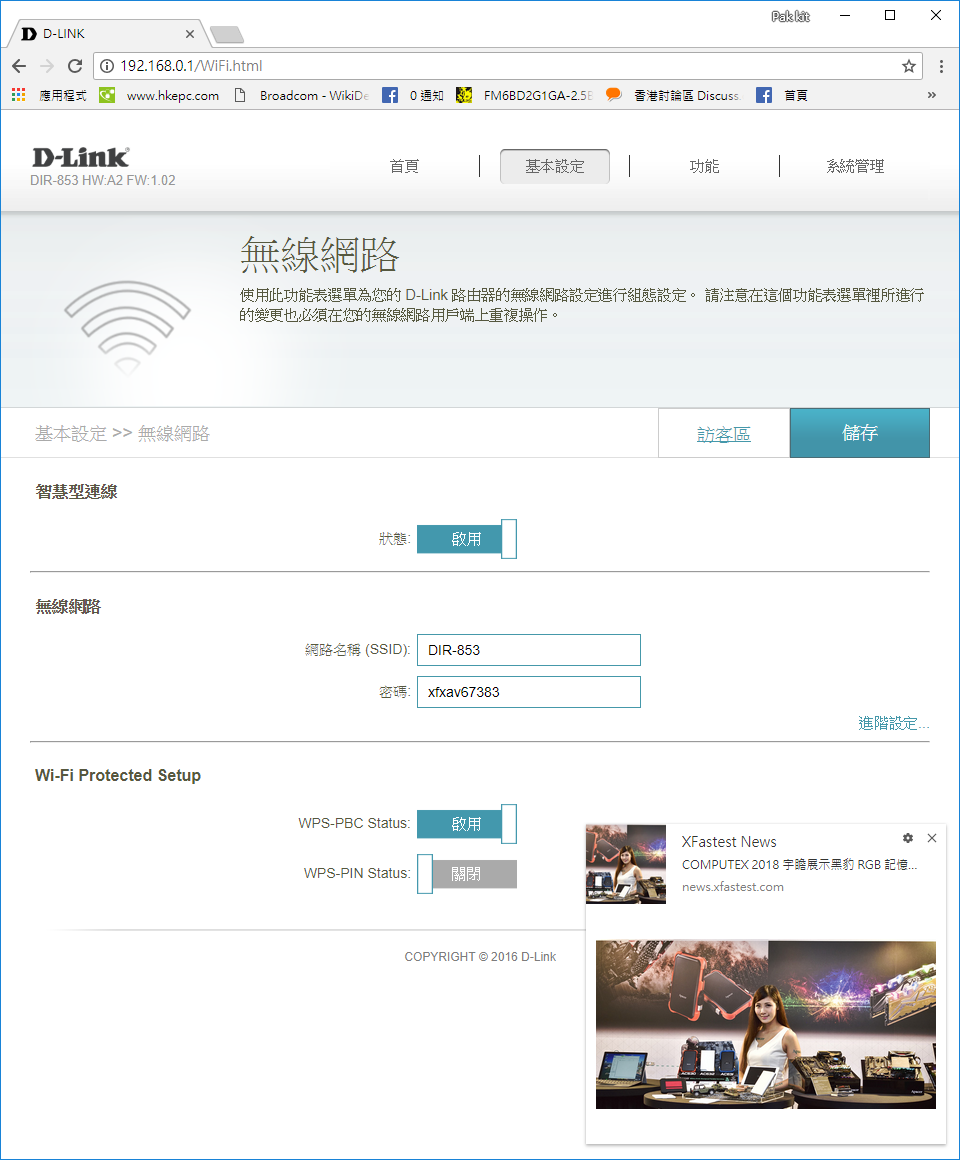Open the Facebook 首頁 bookmark
960x1160 pixels.
(782, 95)
